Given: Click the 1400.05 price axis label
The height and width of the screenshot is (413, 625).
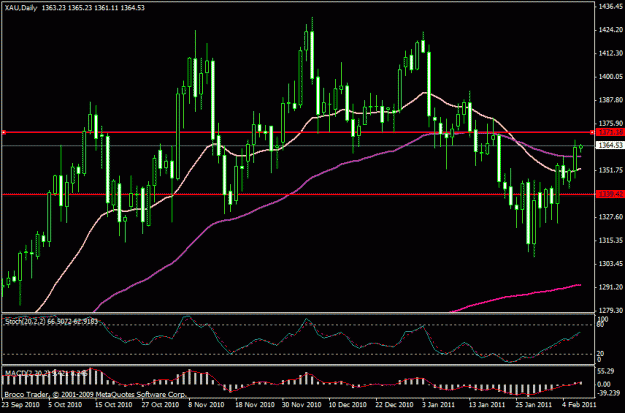Looking at the screenshot, I should tap(611, 77).
